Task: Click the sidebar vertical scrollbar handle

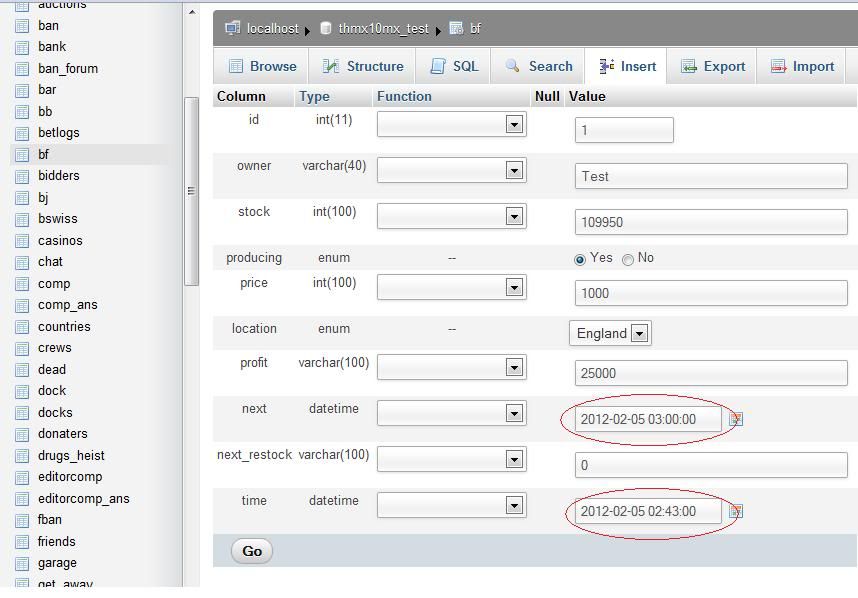Action: click(x=191, y=190)
